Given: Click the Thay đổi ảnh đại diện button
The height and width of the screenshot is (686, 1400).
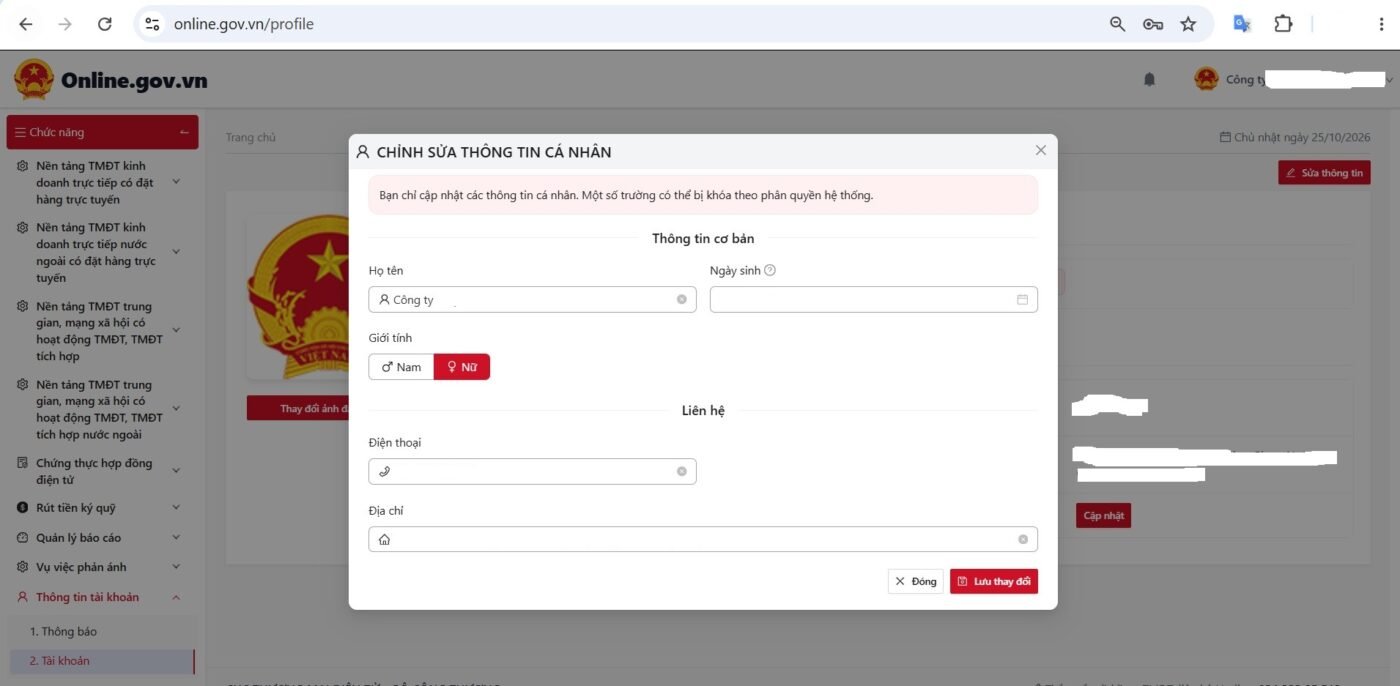Looking at the screenshot, I should tap(298, 408).
